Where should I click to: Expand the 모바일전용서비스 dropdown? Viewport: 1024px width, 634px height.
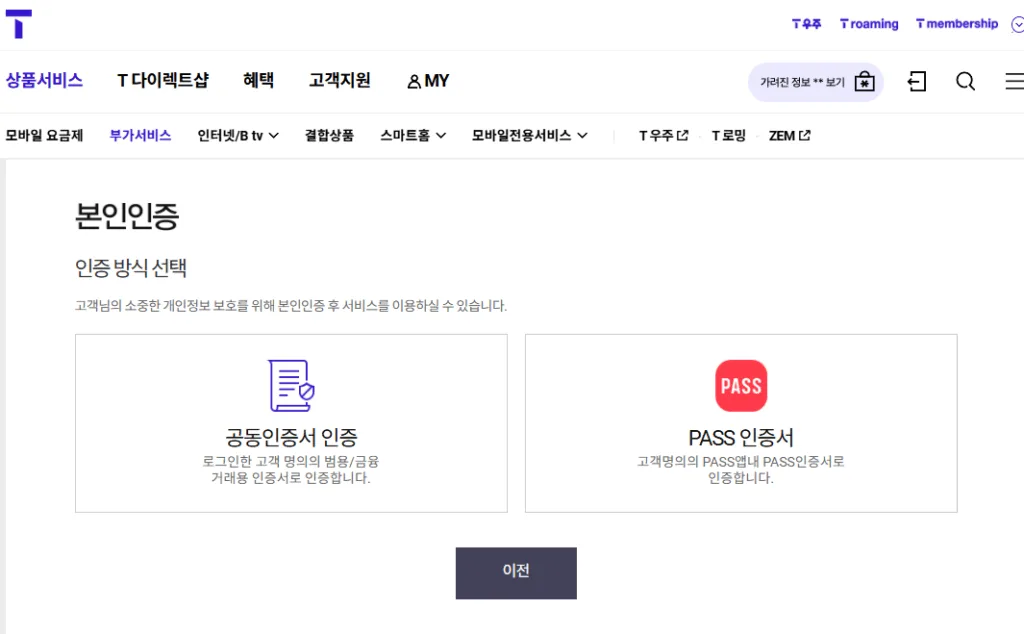(x=530, y=136)
